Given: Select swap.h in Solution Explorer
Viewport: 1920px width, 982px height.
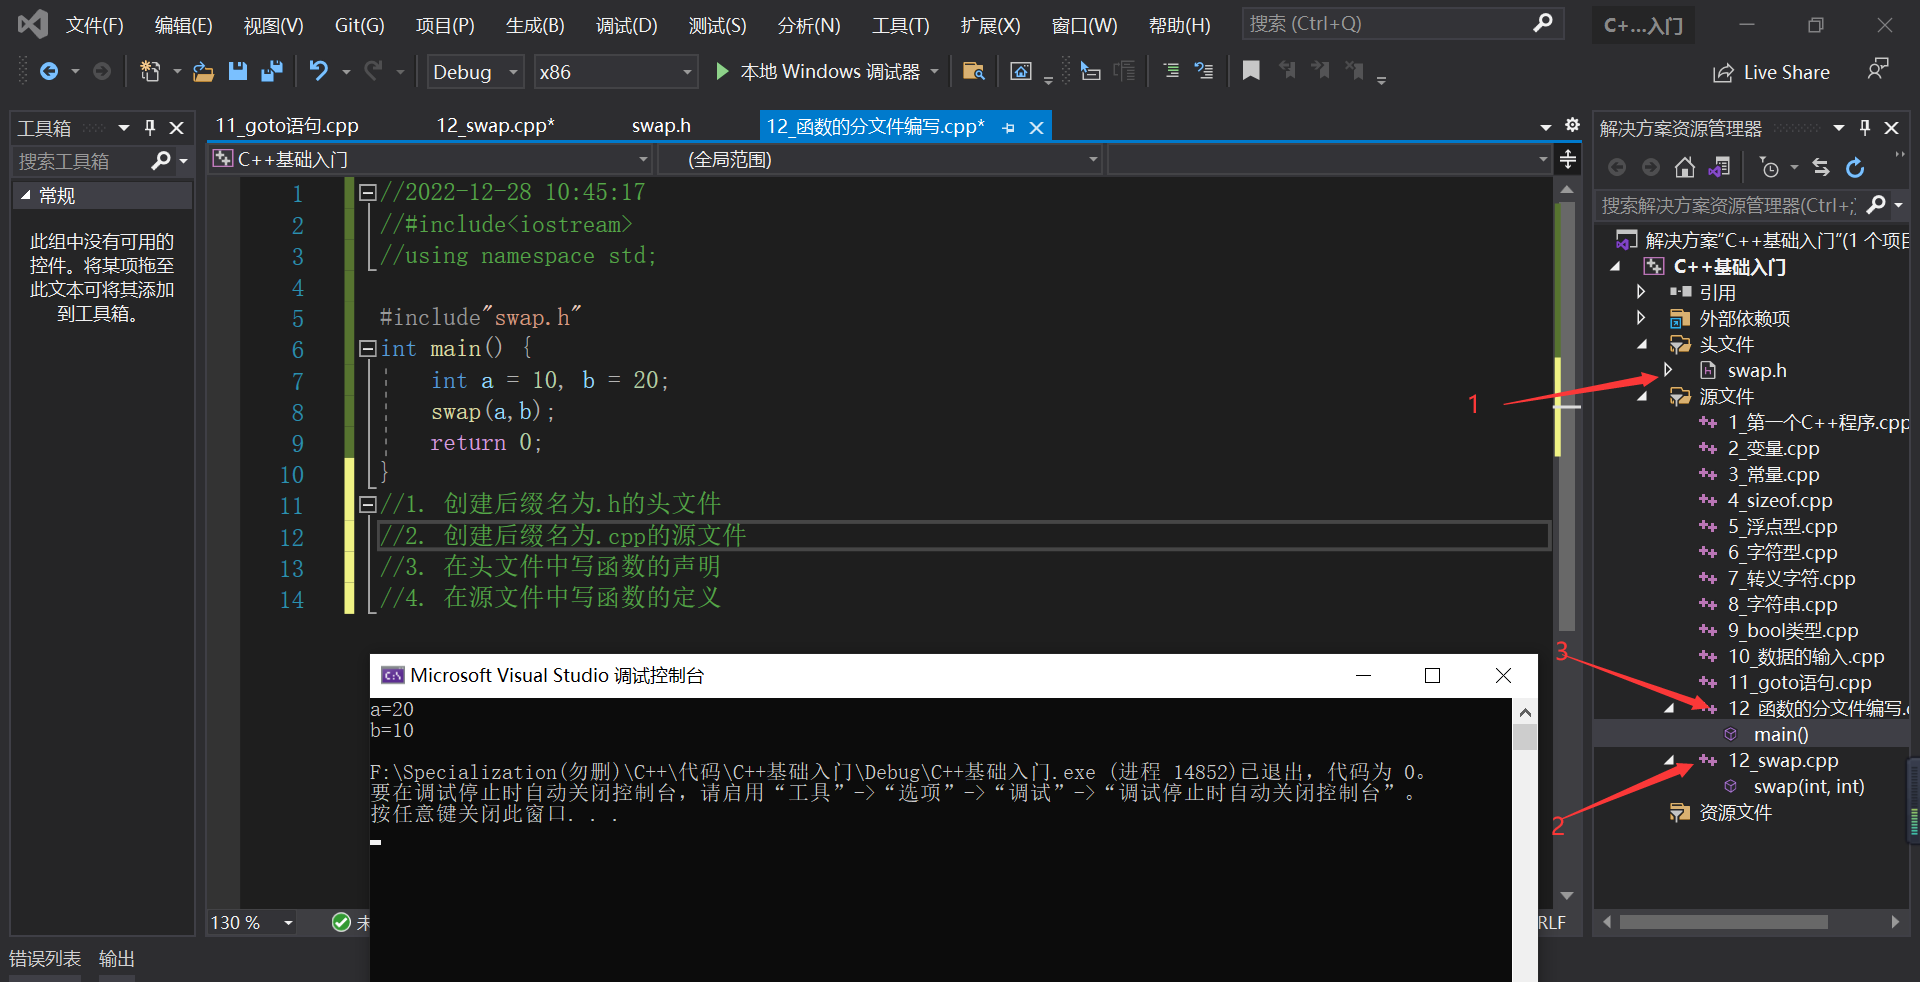Looking at the screenshot, I should 1757,371.
